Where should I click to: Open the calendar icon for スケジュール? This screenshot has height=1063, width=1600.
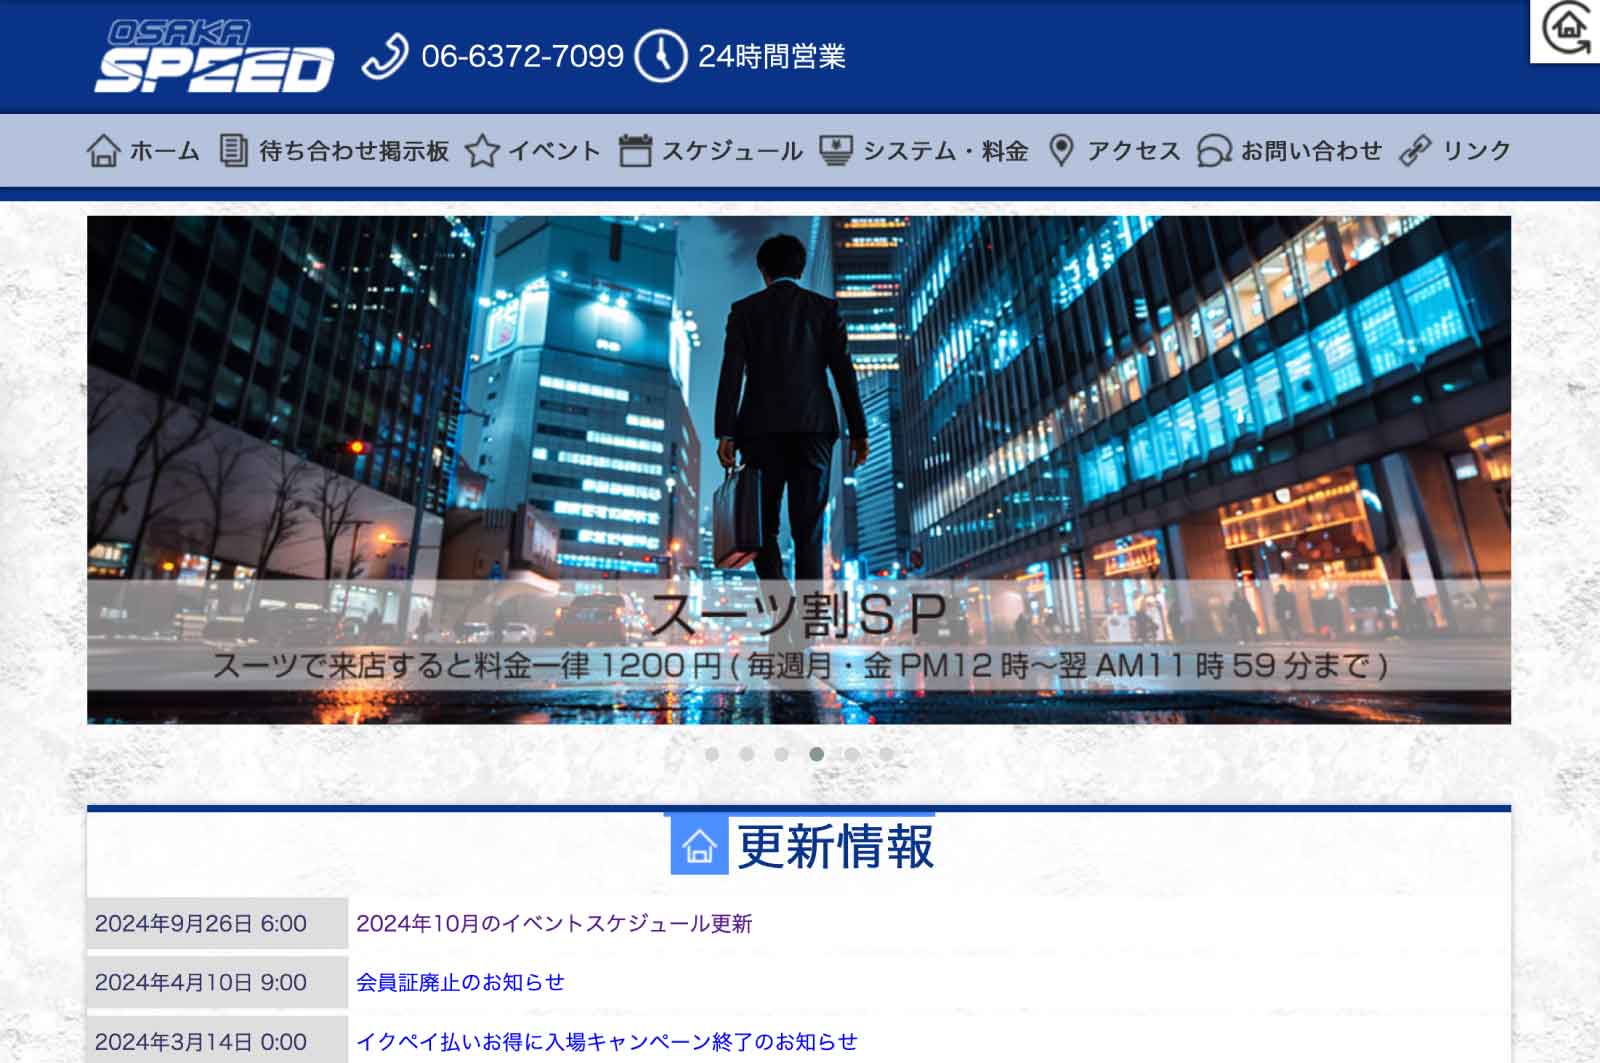click(x=635, y=150)
